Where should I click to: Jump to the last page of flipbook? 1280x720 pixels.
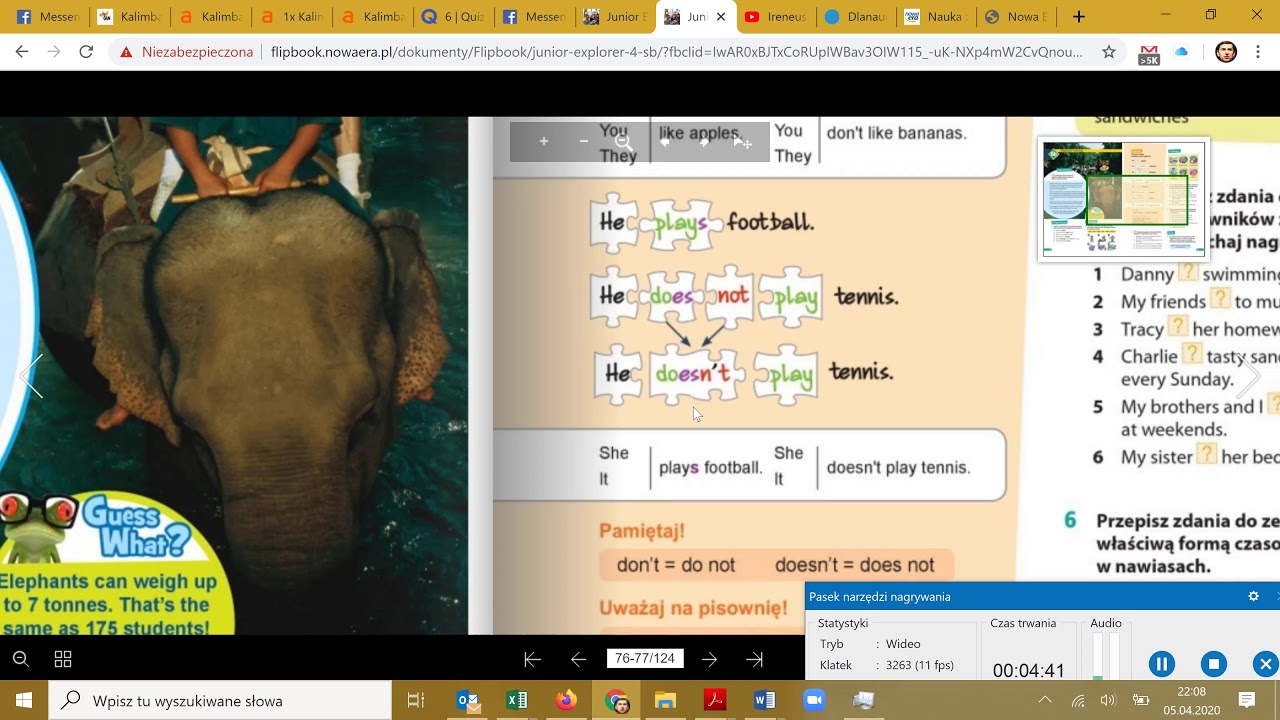click(755, 659)
